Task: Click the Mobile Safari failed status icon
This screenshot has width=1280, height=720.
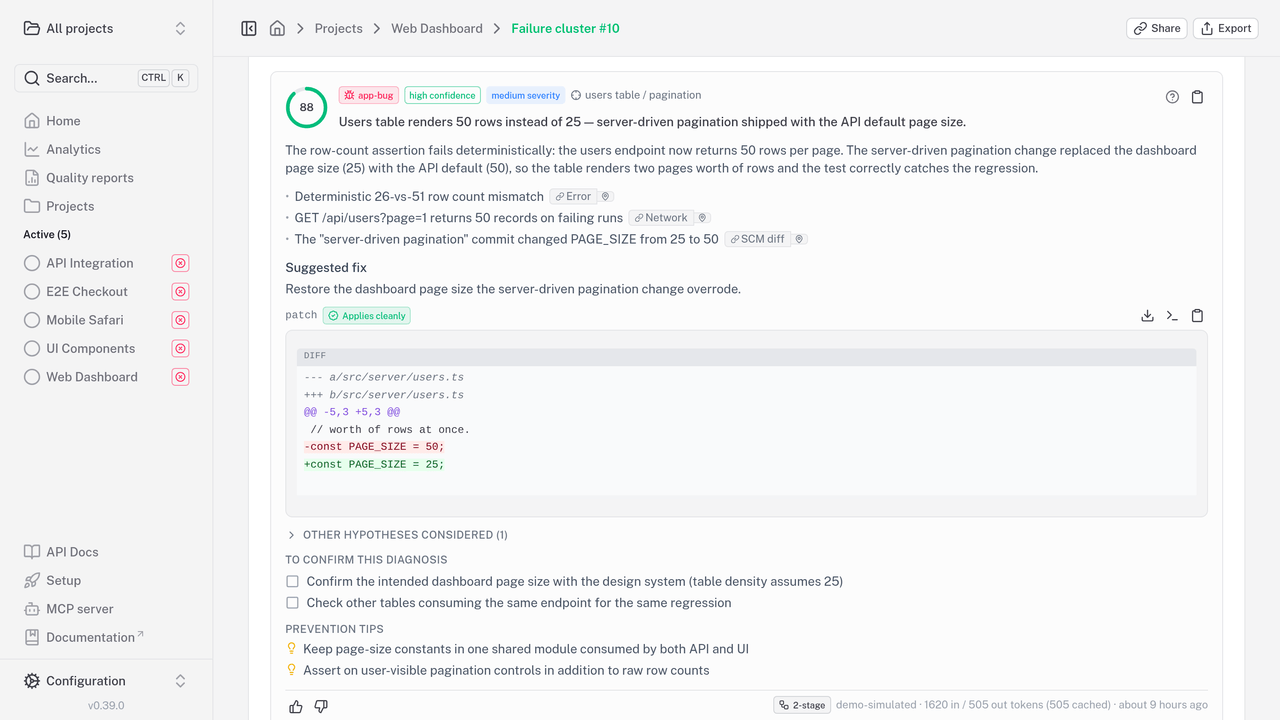Action: 180,320
